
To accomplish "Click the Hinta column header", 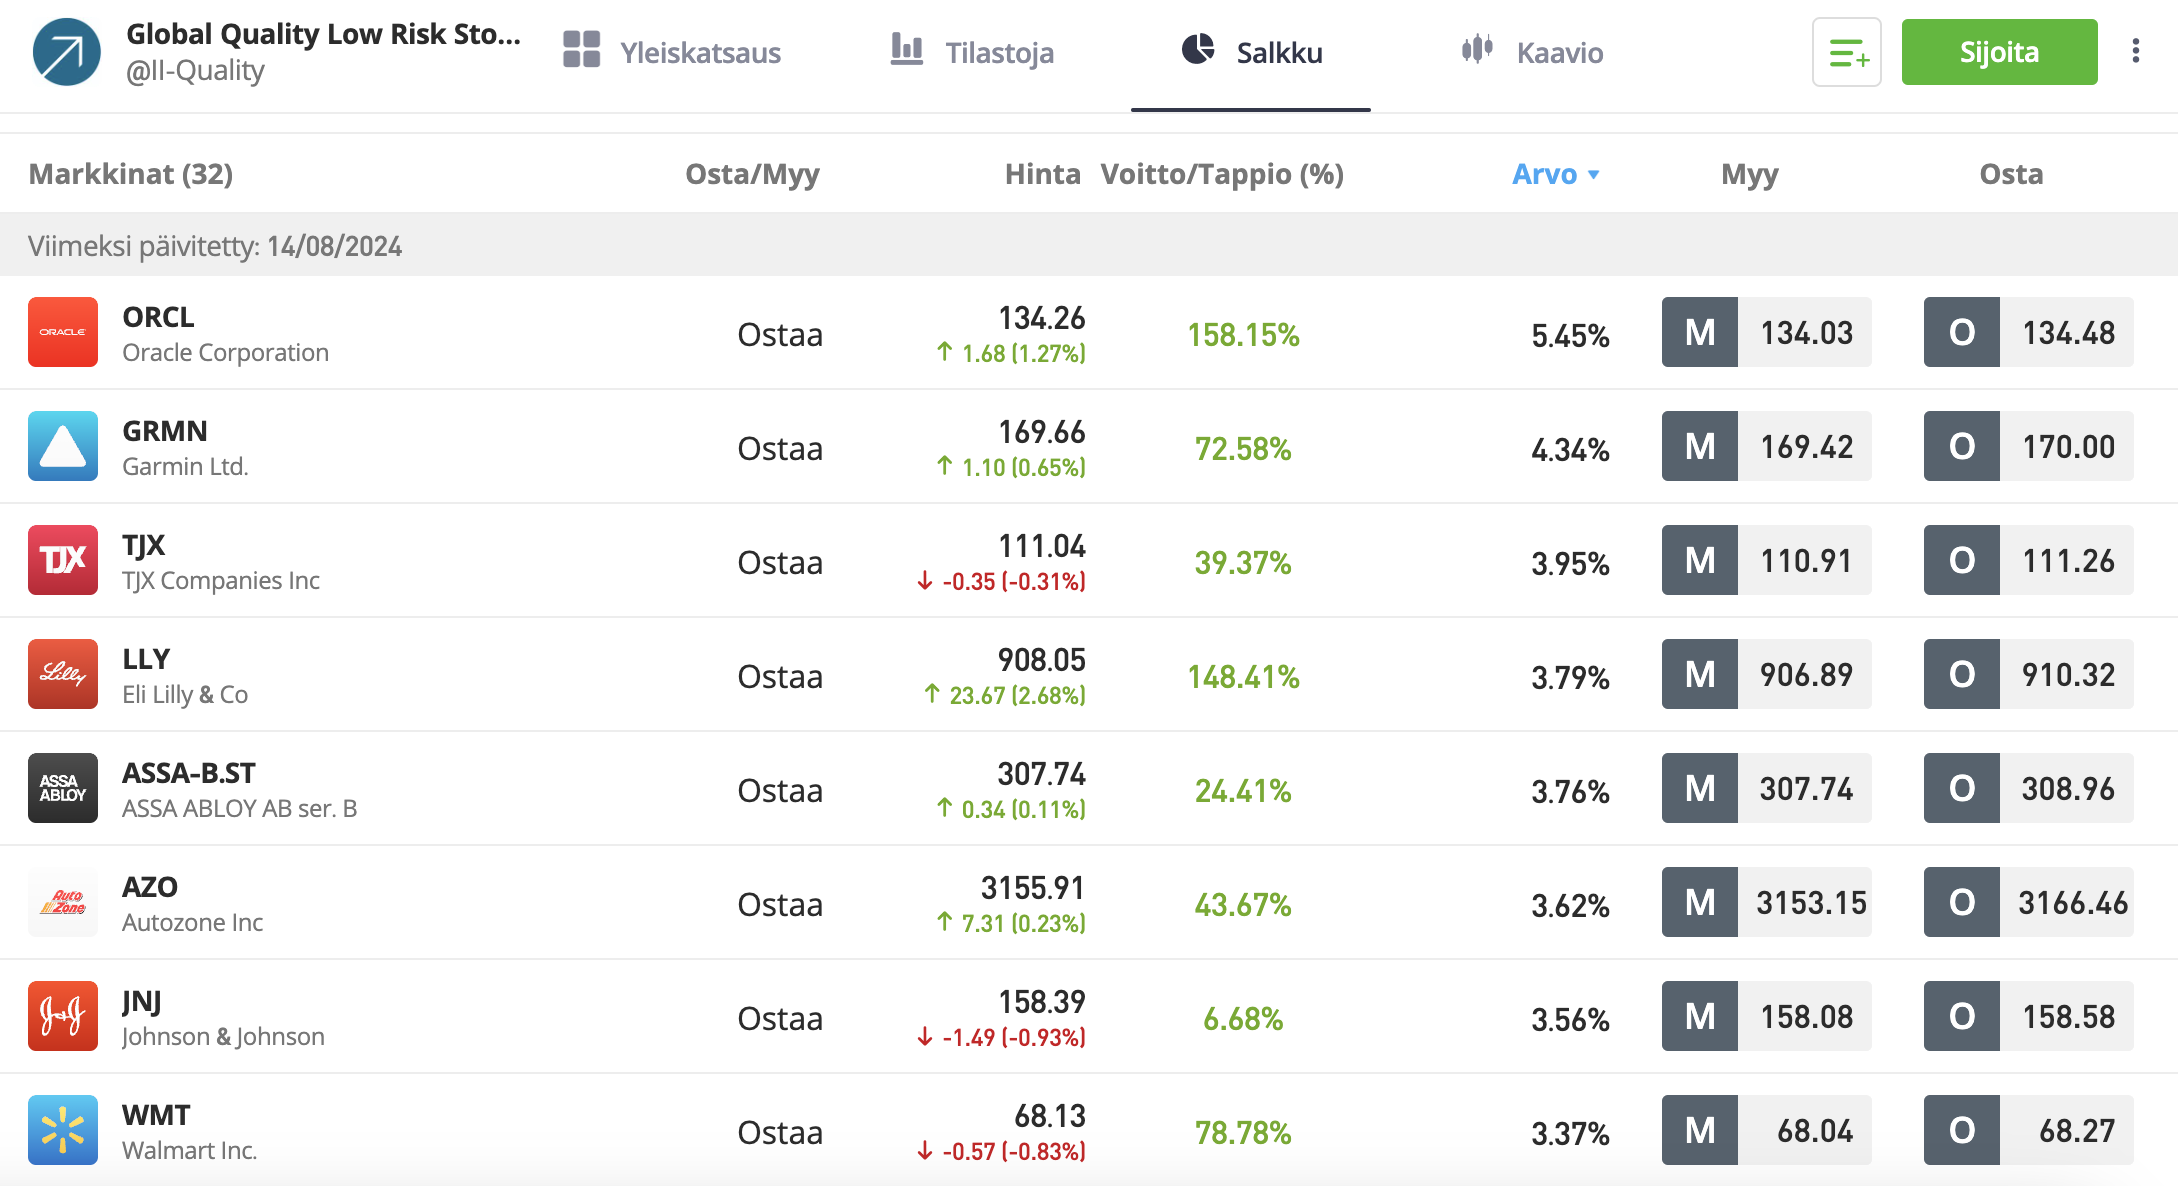I will point(1042,174).
